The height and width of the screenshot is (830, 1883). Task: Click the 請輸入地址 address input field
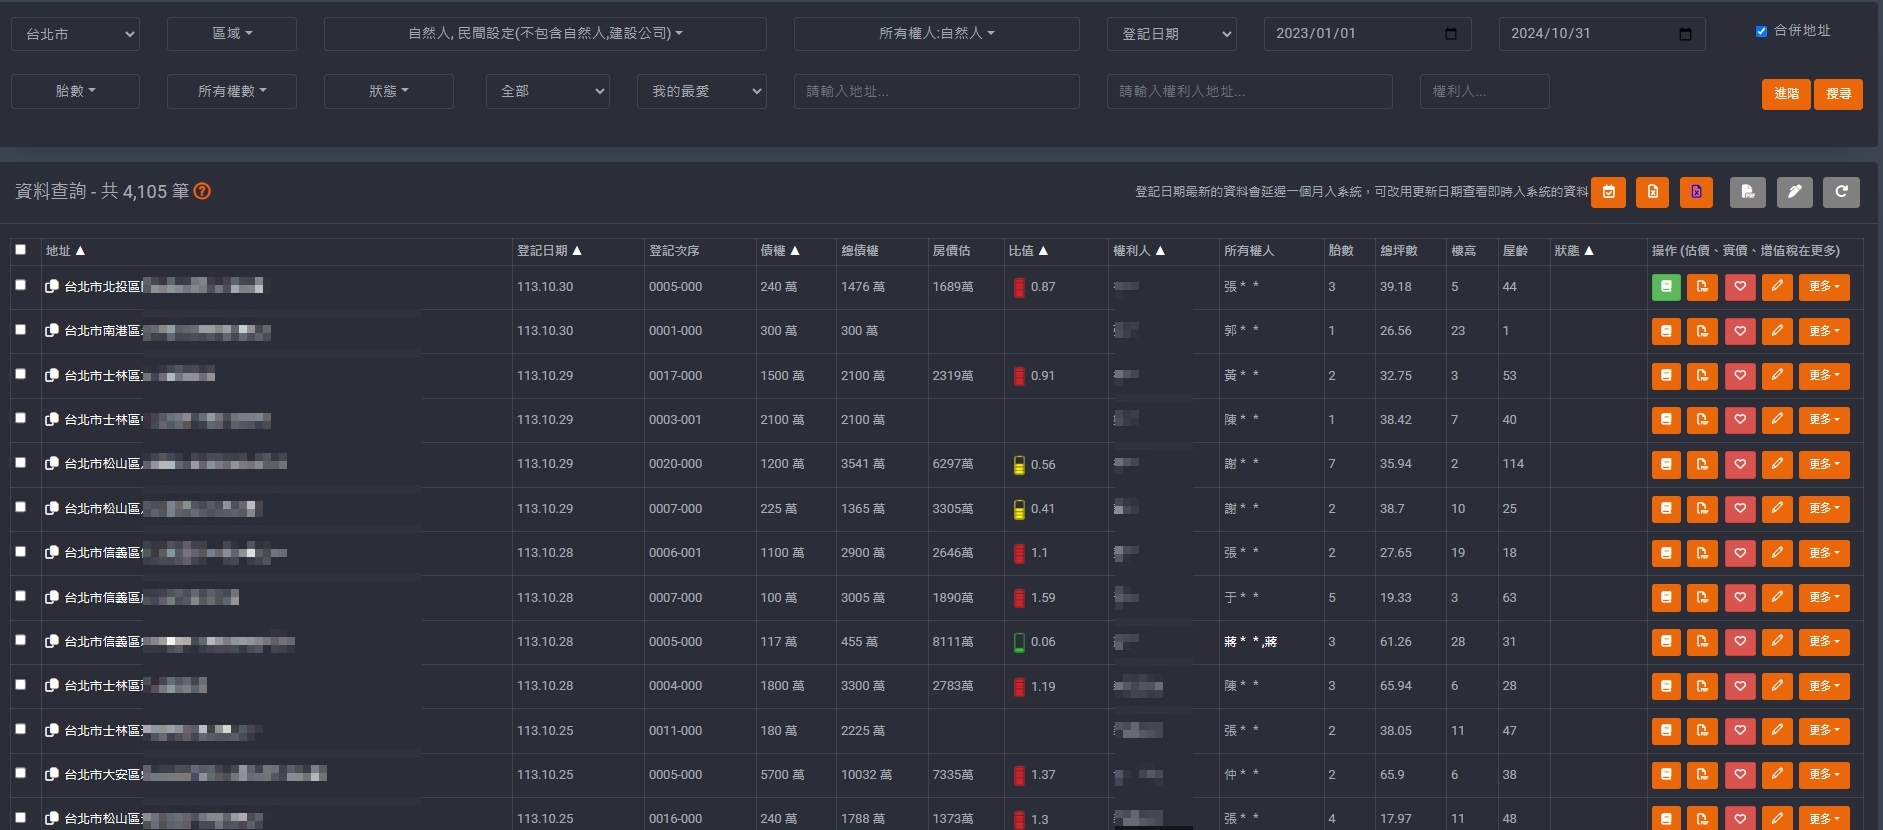[x=936, y=91]
